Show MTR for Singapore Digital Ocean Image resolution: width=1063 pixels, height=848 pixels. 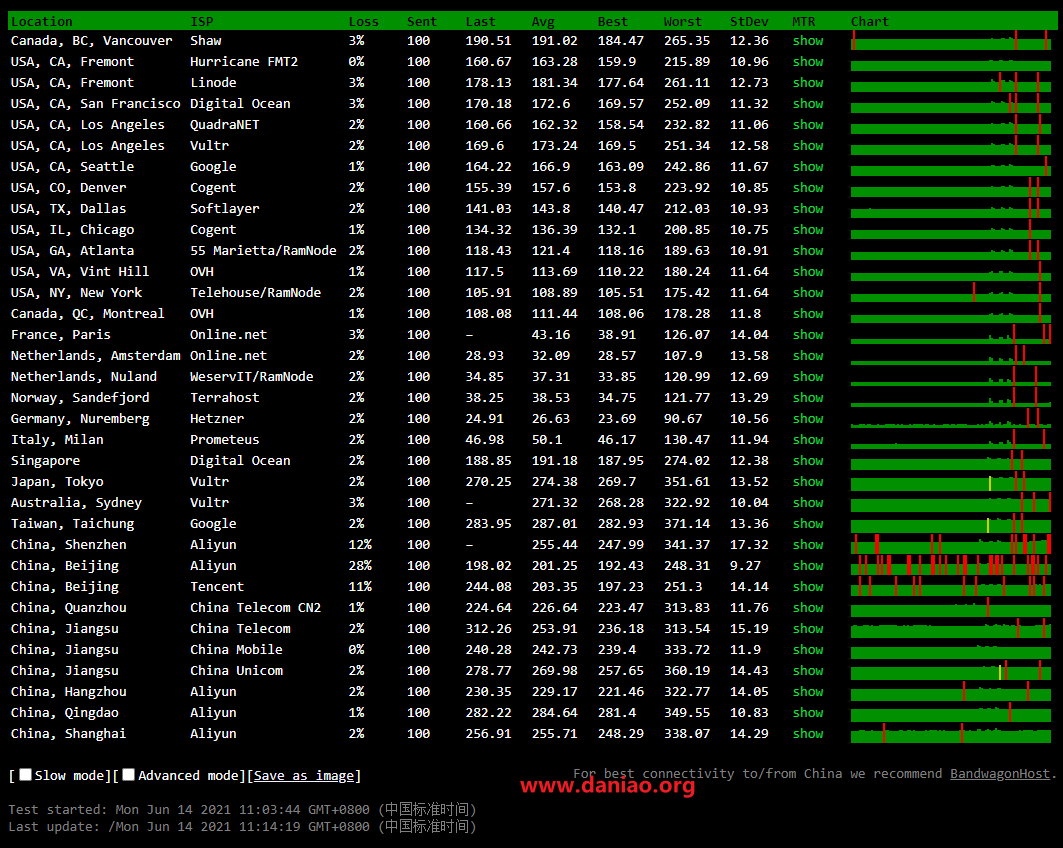(808, 461)
